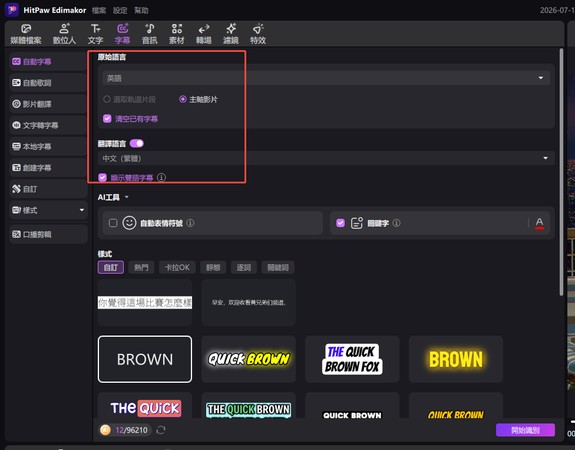575x450 pixels.
Task: Select the yellow glowing BROWN style thumbnail
Action: pyautogui.click(x=456, y=359)
